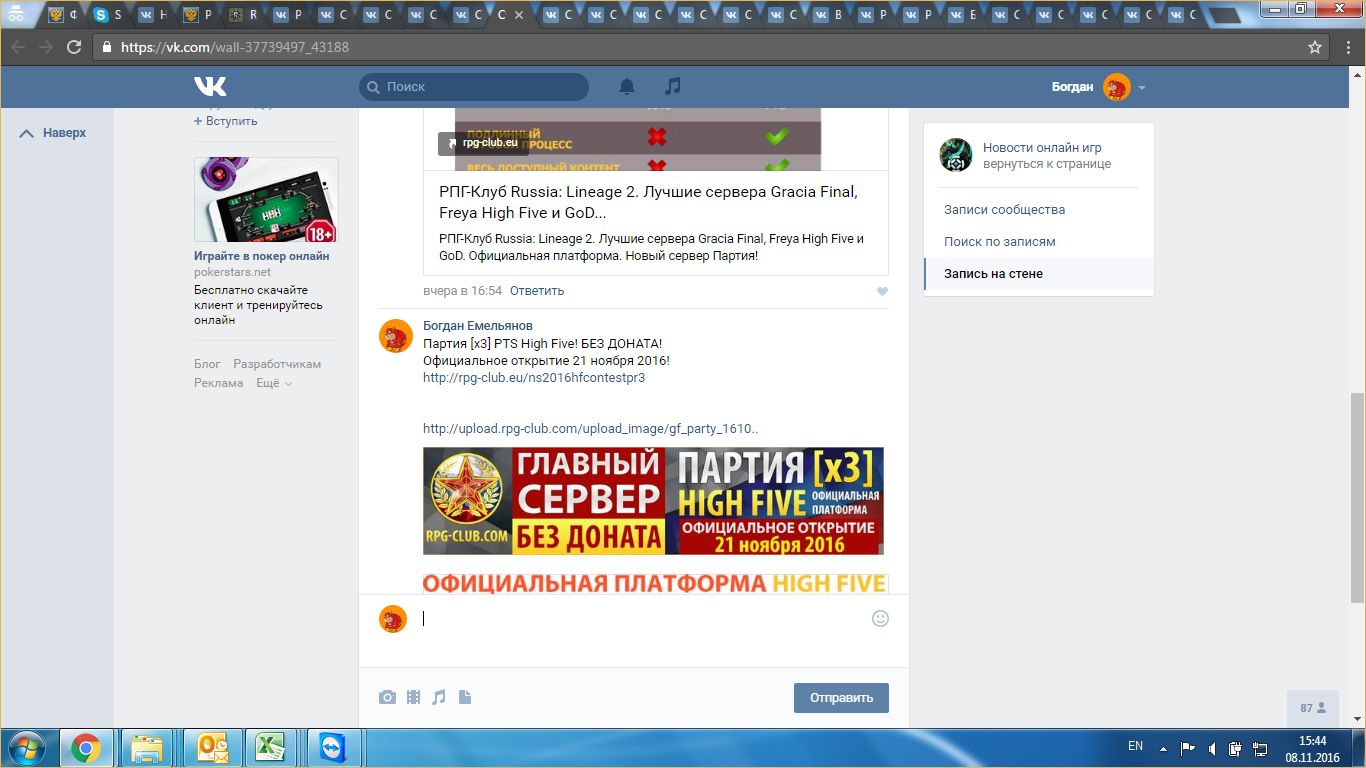This screenshot has width=1366, height=768.
Task: Join the community via Вступить
Action: point(226,121)
